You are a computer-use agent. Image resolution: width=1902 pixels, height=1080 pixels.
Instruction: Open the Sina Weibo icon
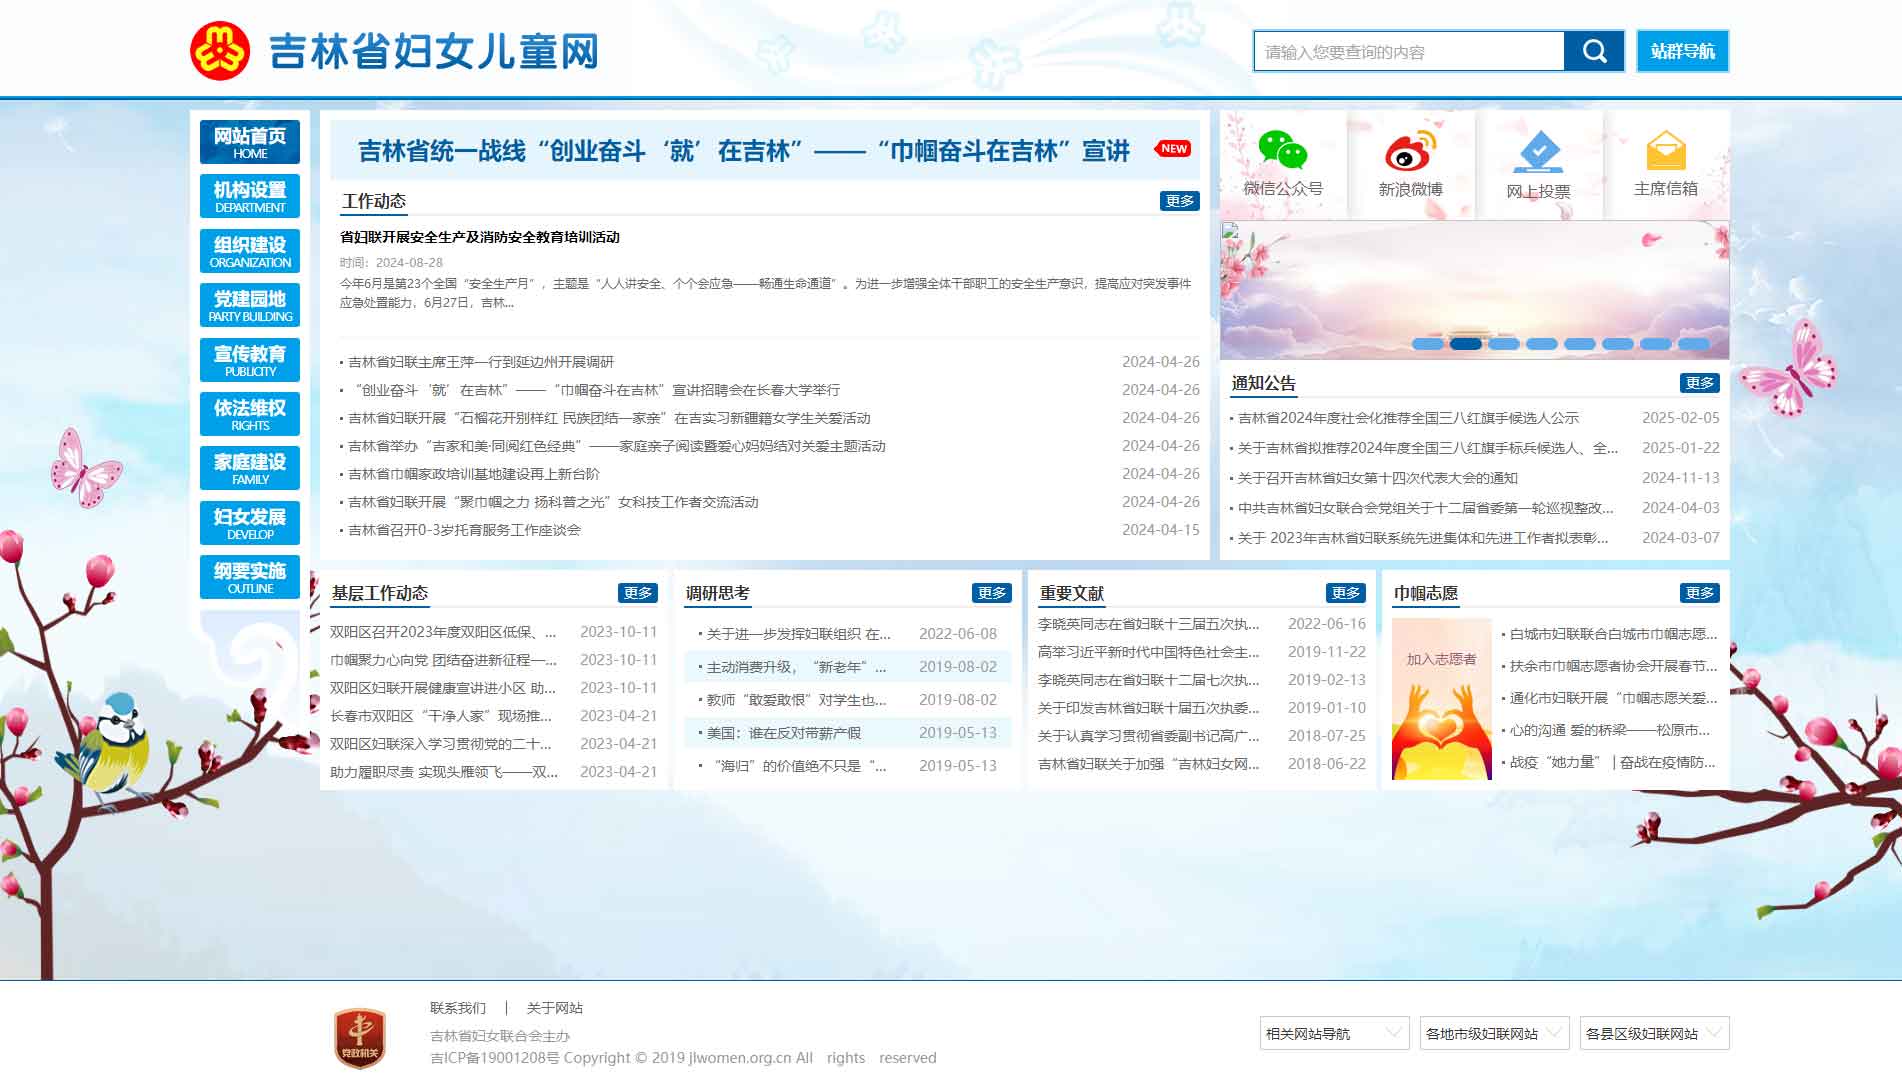click(x=1410, y=150)
